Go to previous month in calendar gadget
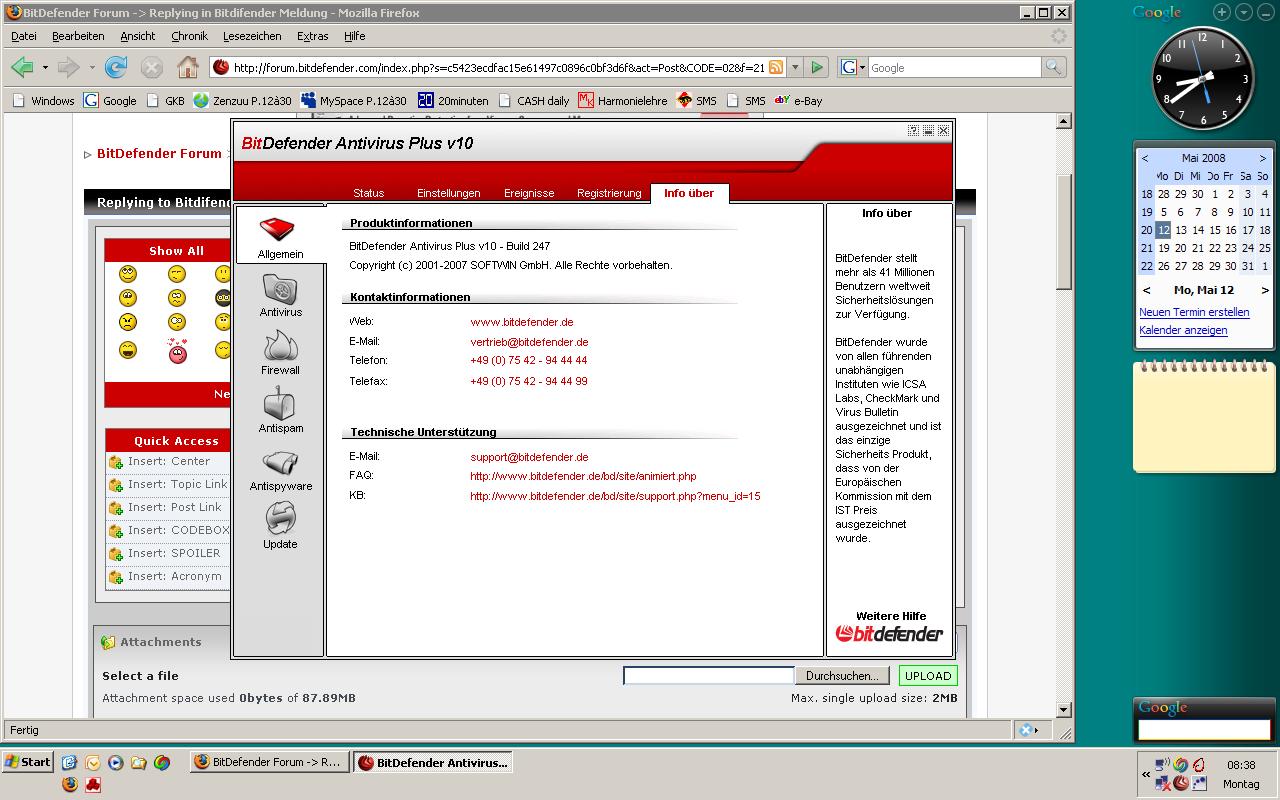Viewport: 1280px width, 800px height. [1145, 158]
